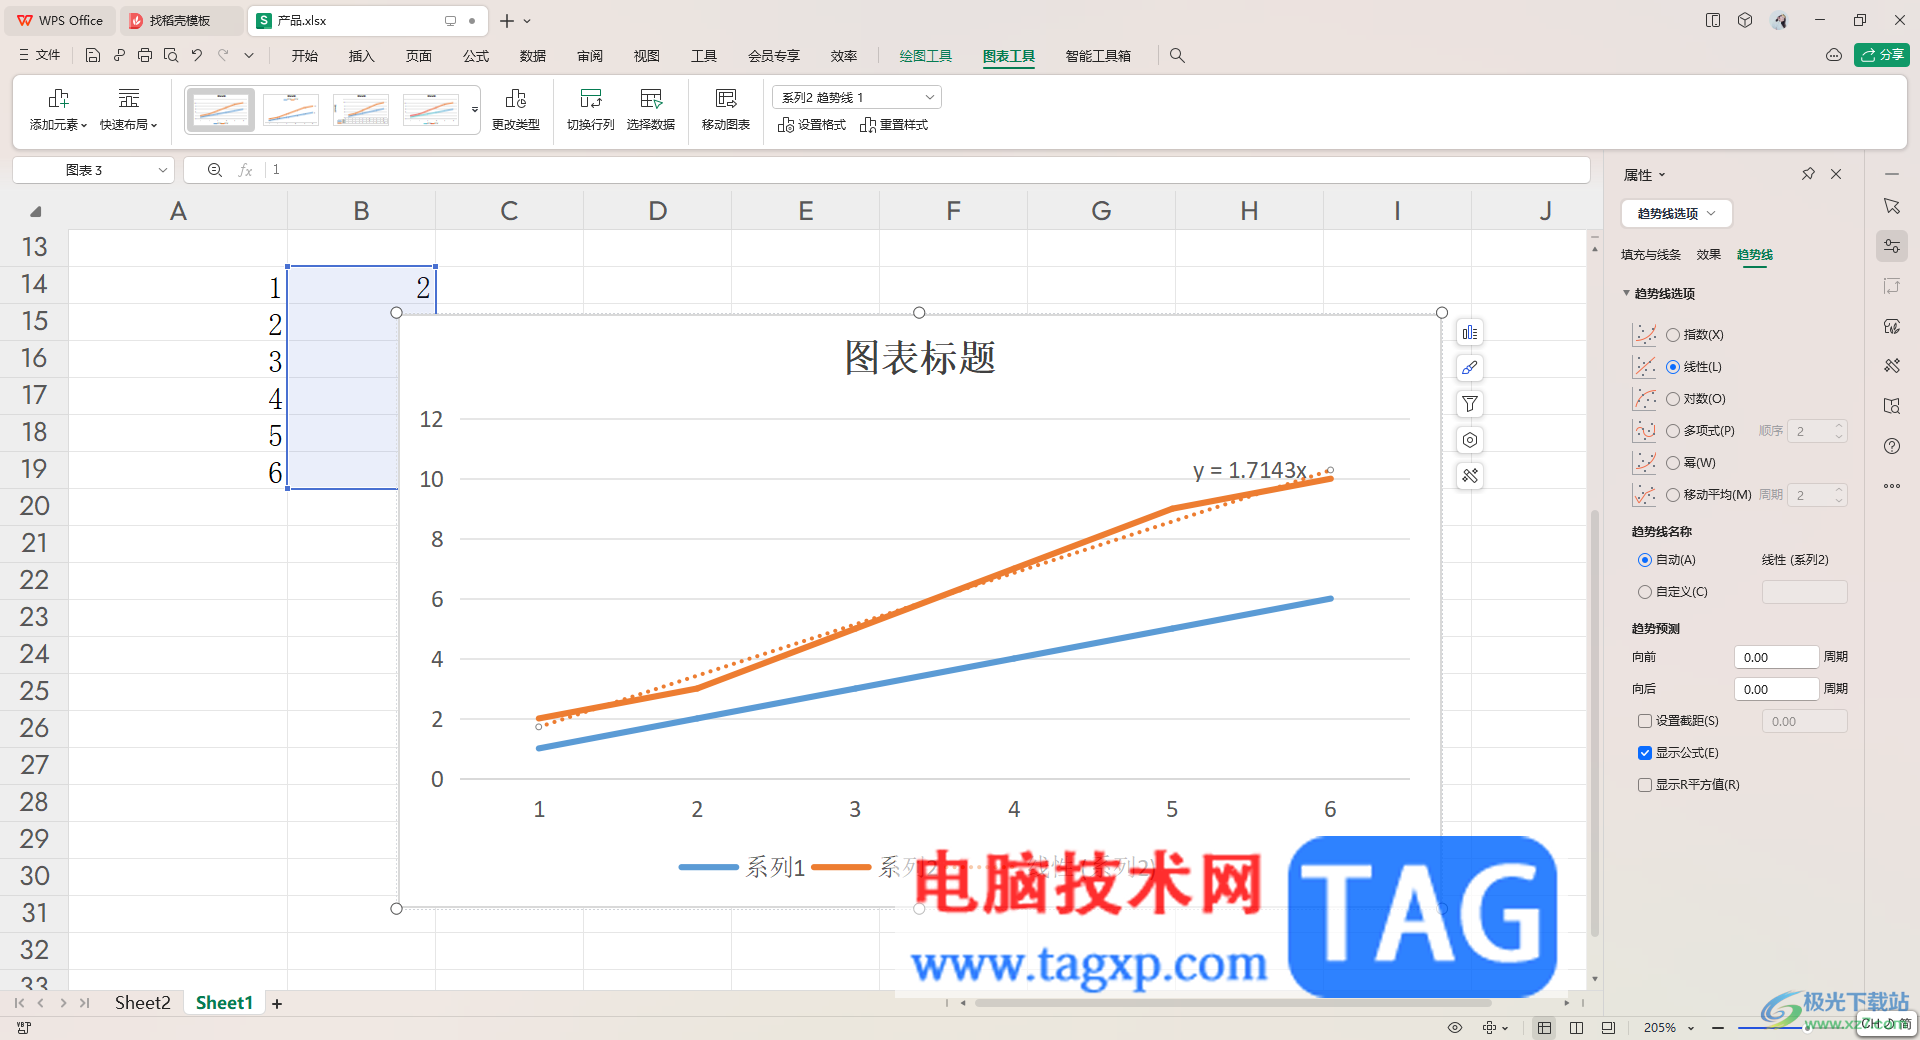Viewport: 1920px width, 1040px height.
Task: Enable Set Intercept (设置截距) checkbox
Action: pos(1645,721)
